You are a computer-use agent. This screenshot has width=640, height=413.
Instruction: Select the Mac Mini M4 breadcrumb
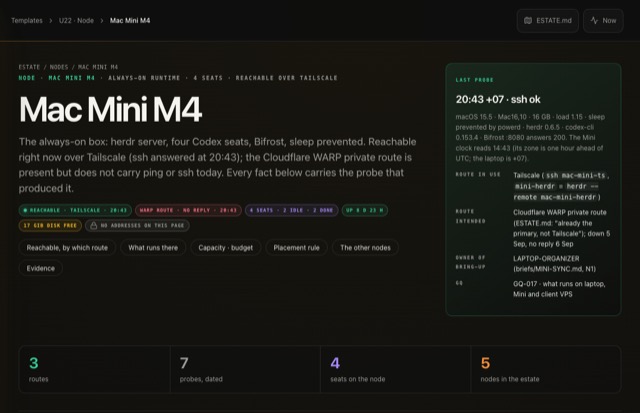pos(130,20)
